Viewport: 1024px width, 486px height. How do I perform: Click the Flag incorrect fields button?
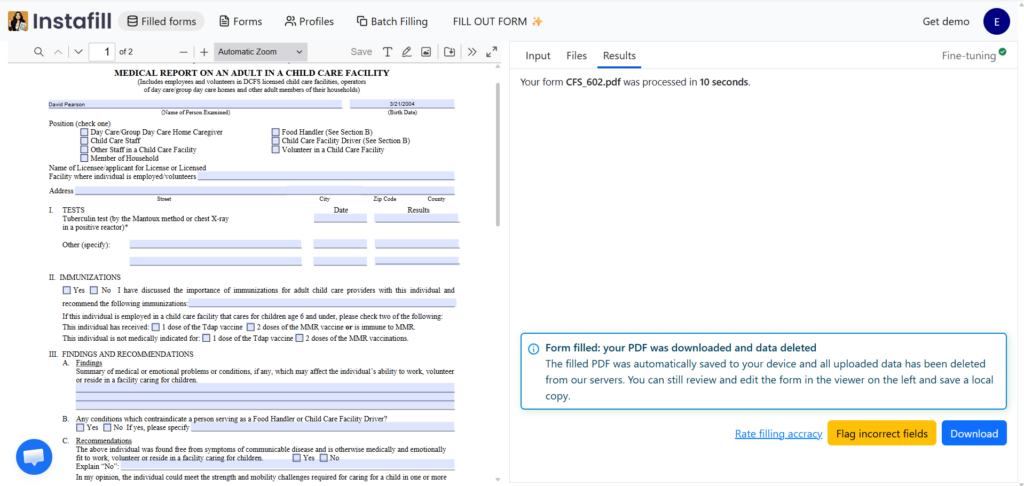coord(881,433)
